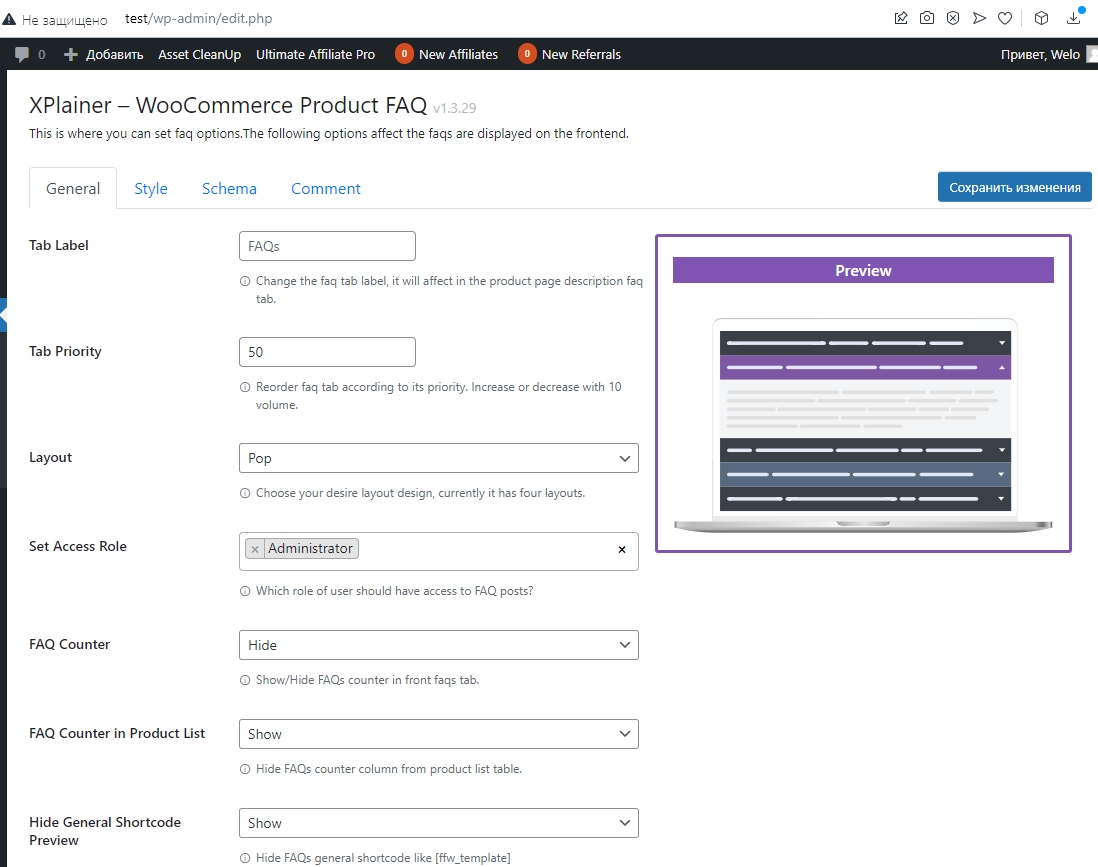Take a snapshot with the camera icon

(926, 18)
